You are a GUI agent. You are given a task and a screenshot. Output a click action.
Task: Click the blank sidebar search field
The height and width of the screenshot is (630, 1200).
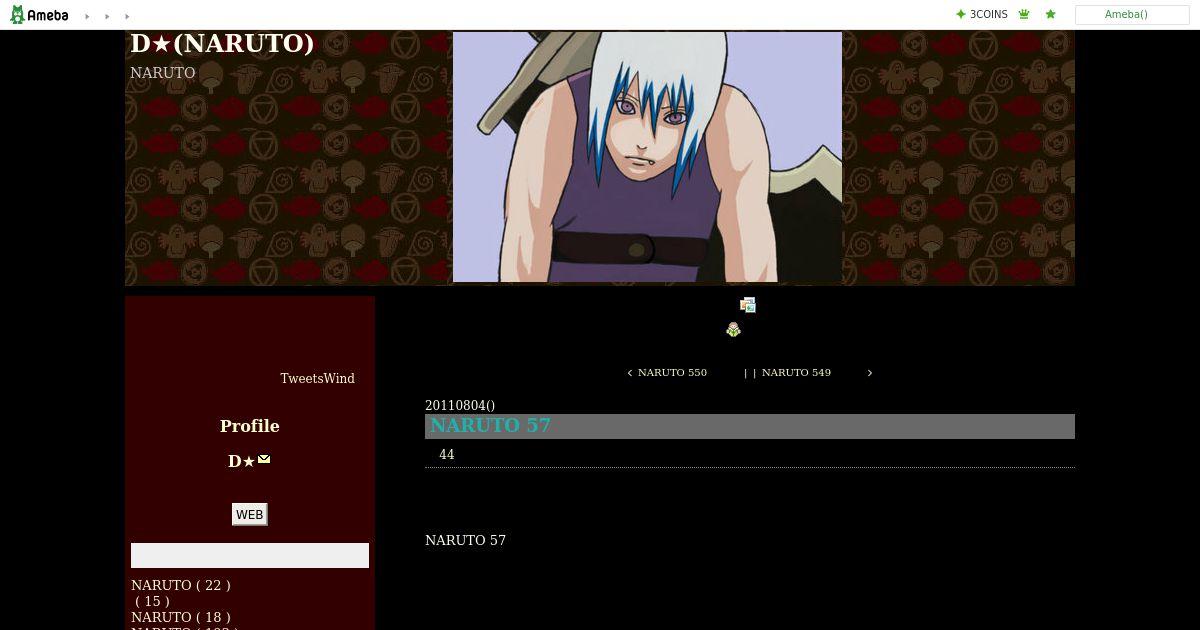pos(250,555)
